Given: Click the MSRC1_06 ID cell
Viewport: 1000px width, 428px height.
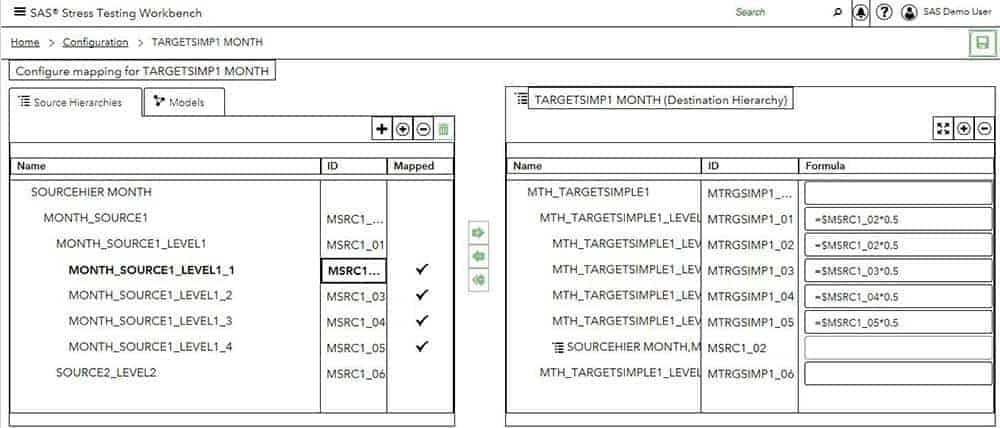Looking at the screenshot, I should tap(355, 374).
